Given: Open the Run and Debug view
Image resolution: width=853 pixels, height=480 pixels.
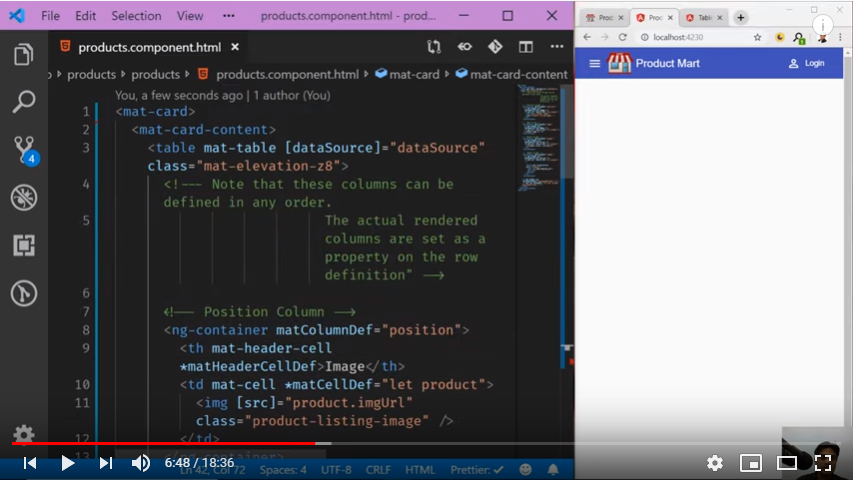Looking at the screenshot, I should [x=23, y=198].
